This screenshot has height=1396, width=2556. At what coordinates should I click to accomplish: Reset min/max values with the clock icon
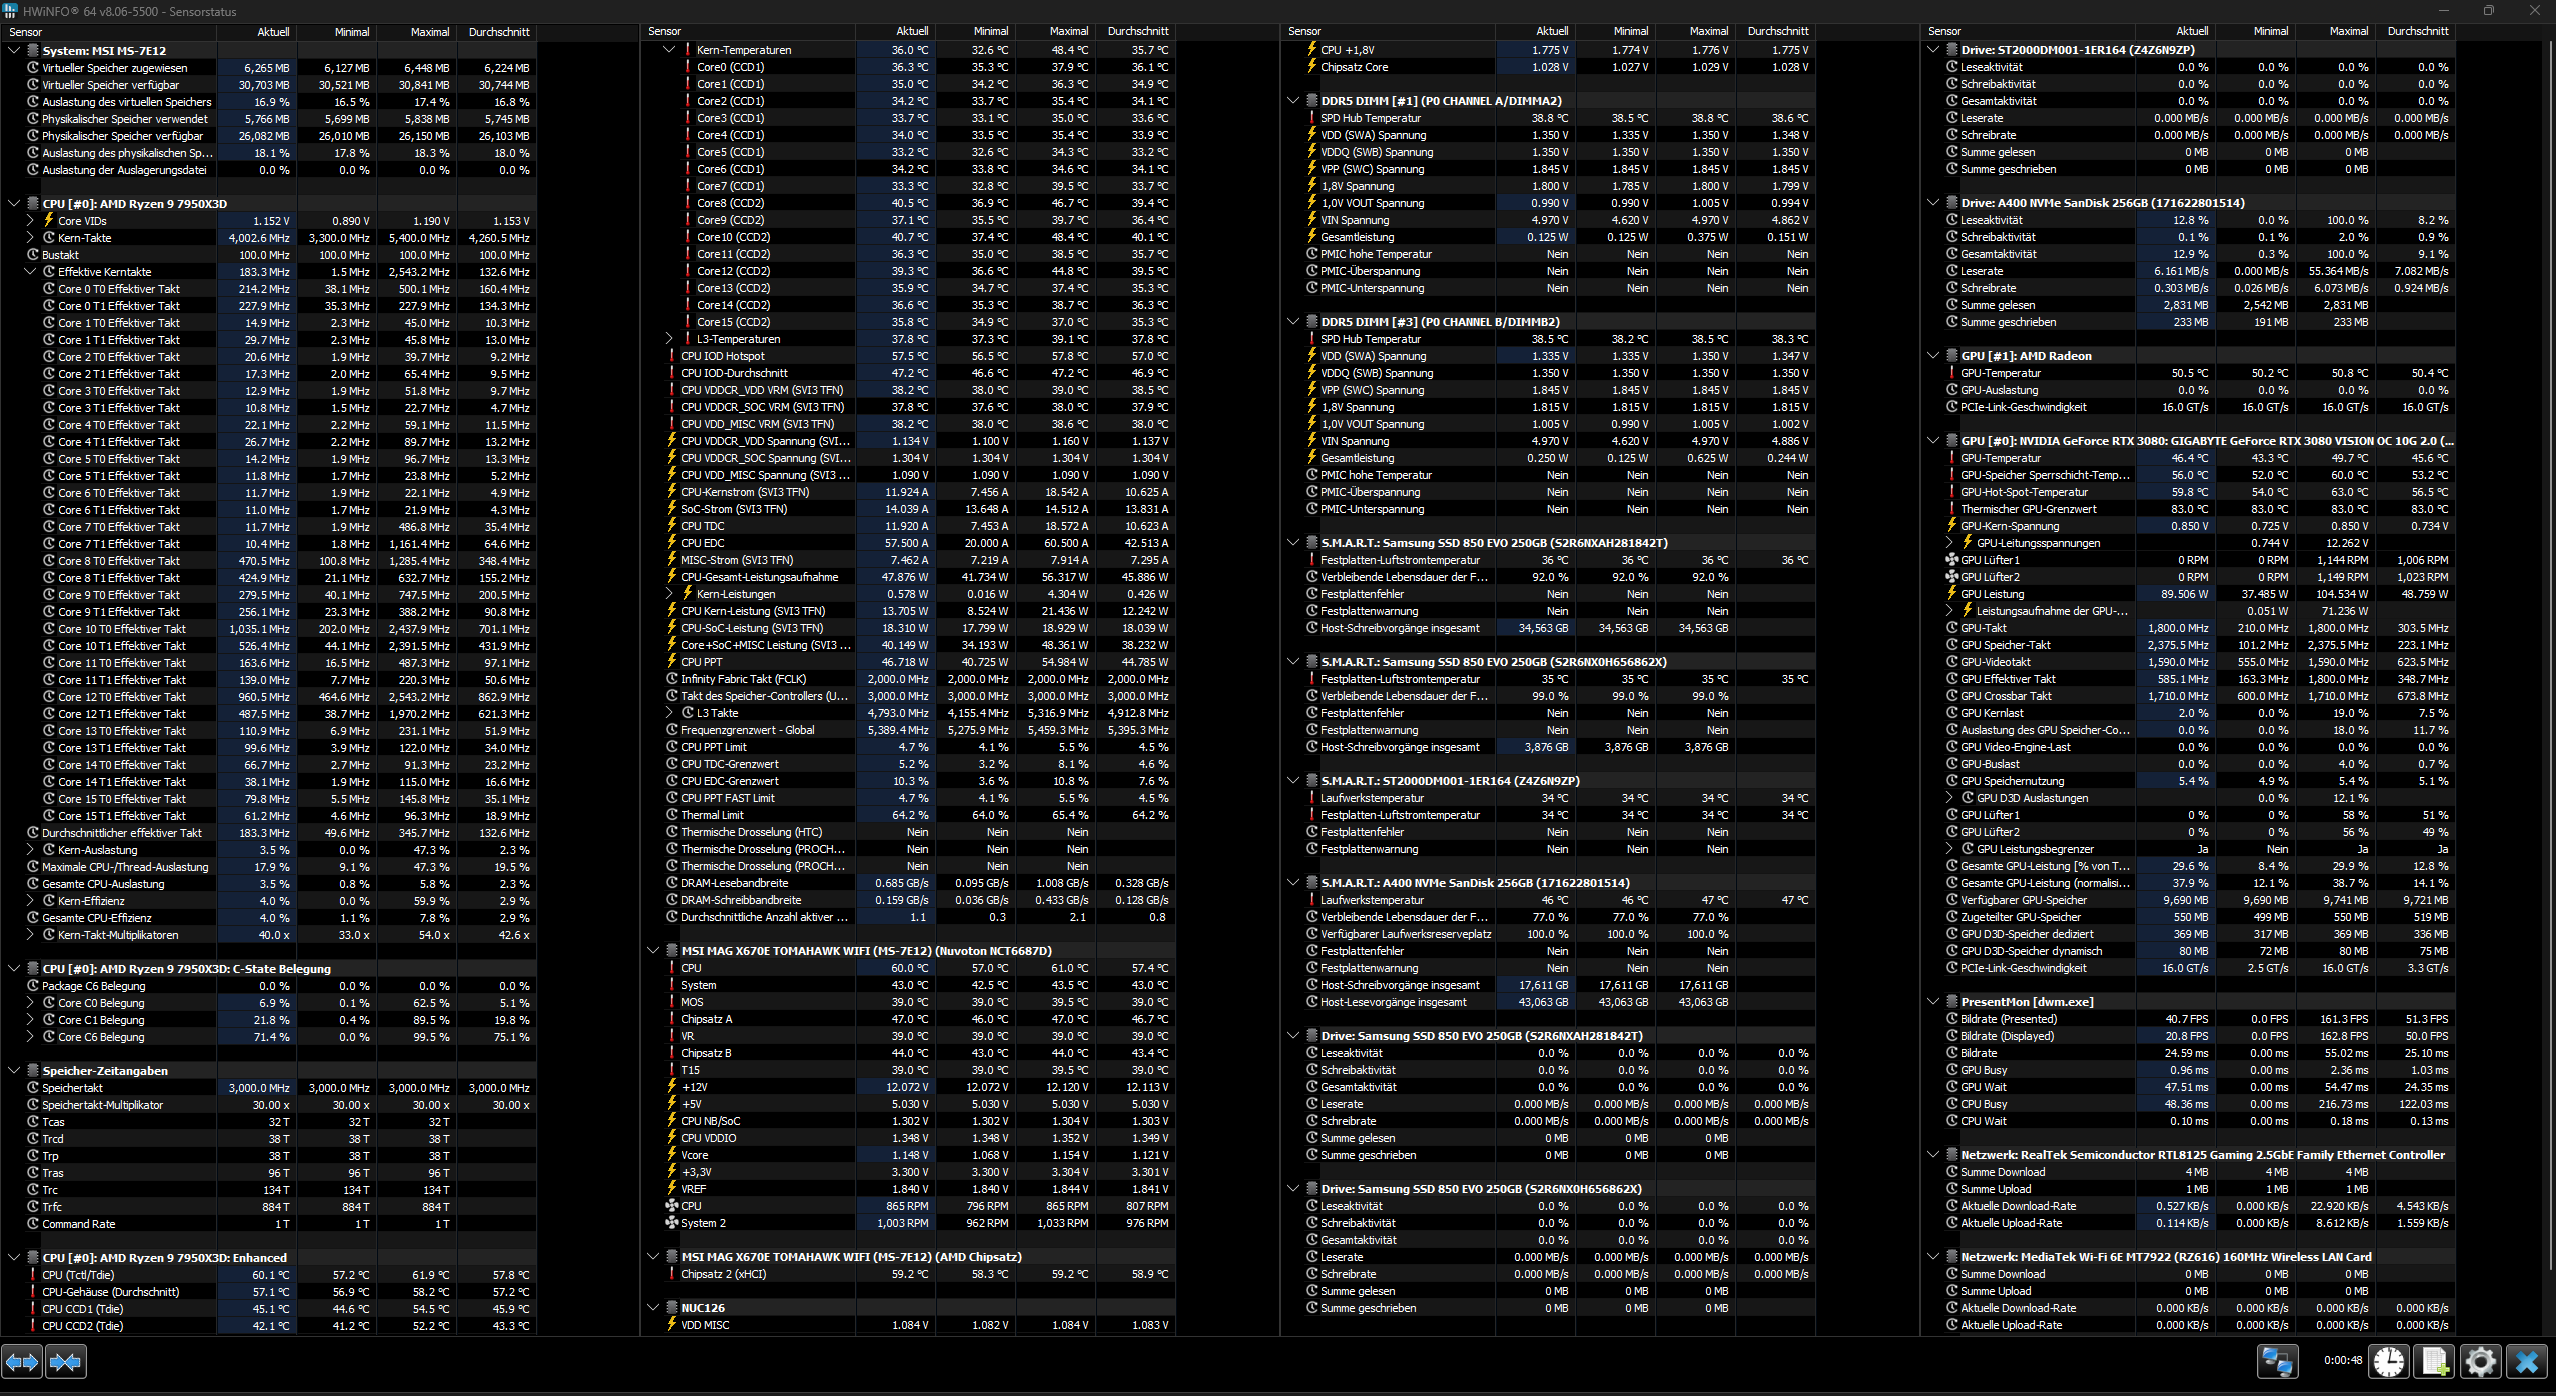(x=2389, y=1362)
